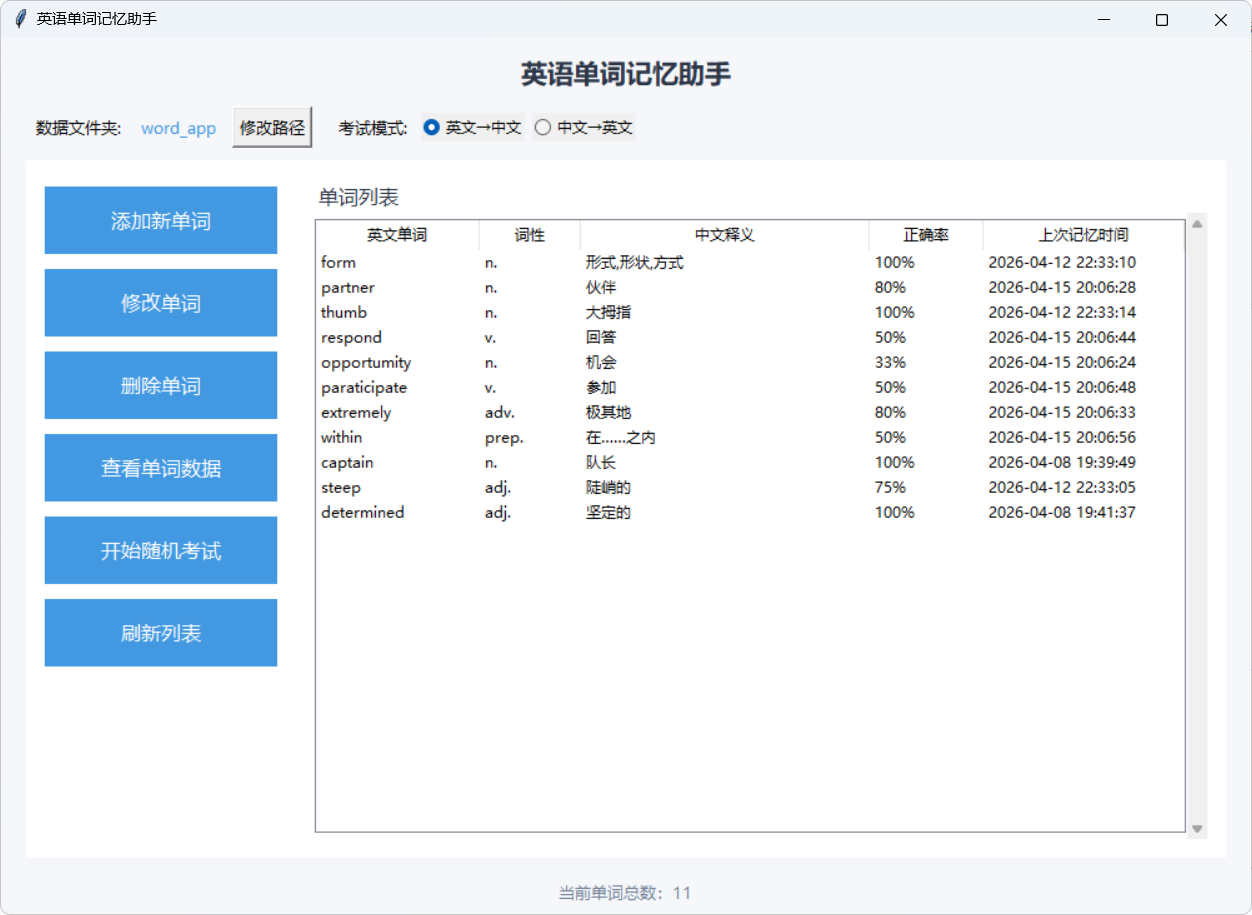Viewport: 1252px width, 915px height.
Task: Minimize the 英语单词记忆助手 window
Action: 1104,19
